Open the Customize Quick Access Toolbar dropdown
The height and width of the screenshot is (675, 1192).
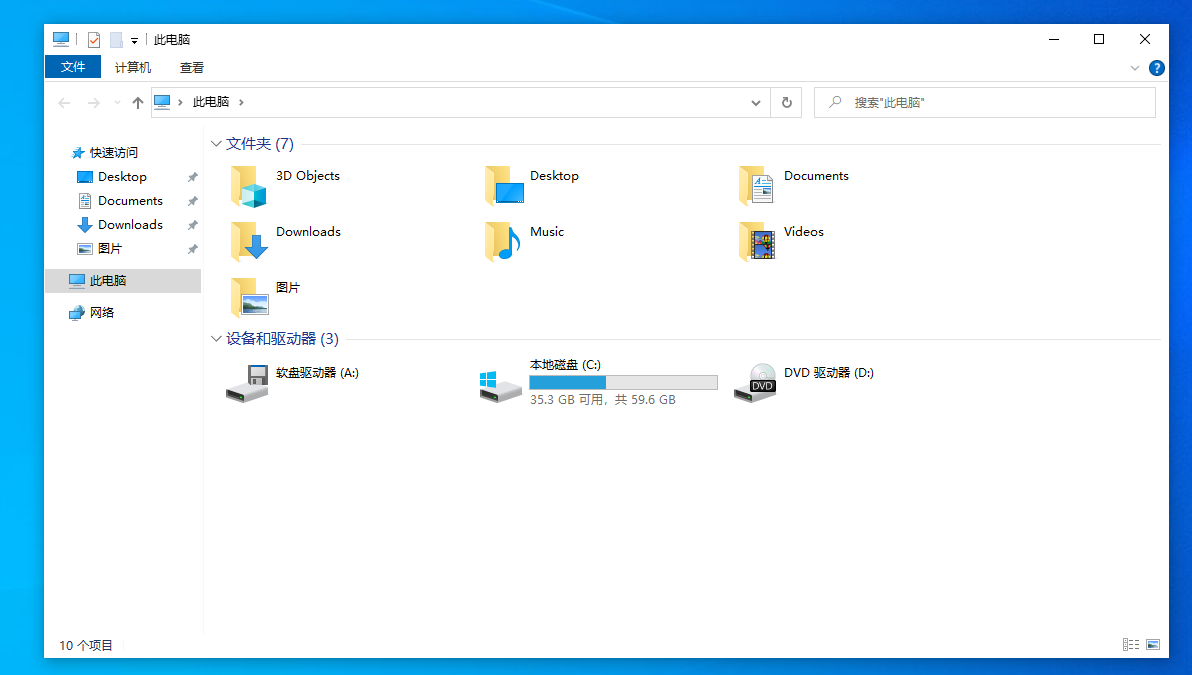click(135, 40)
